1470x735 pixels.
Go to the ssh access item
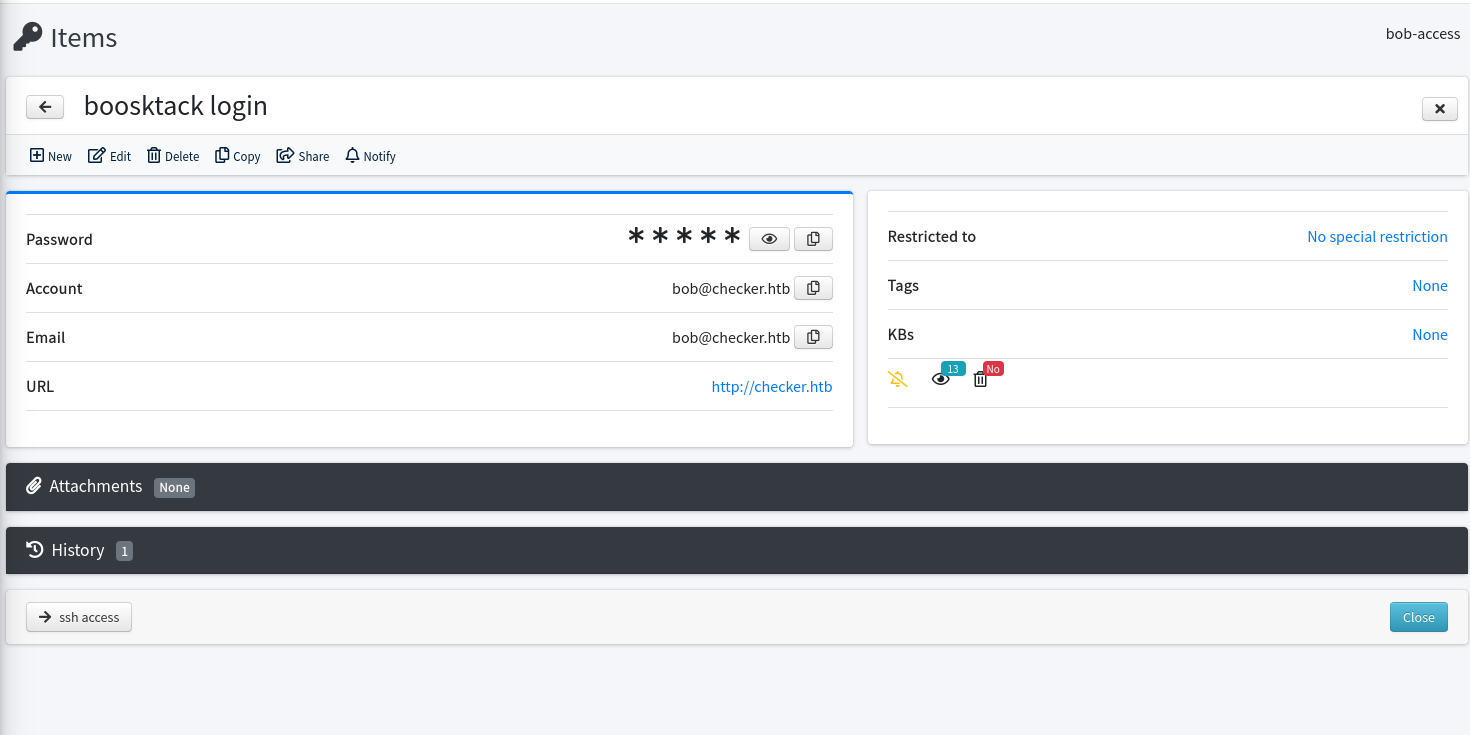tap(79, 617)
